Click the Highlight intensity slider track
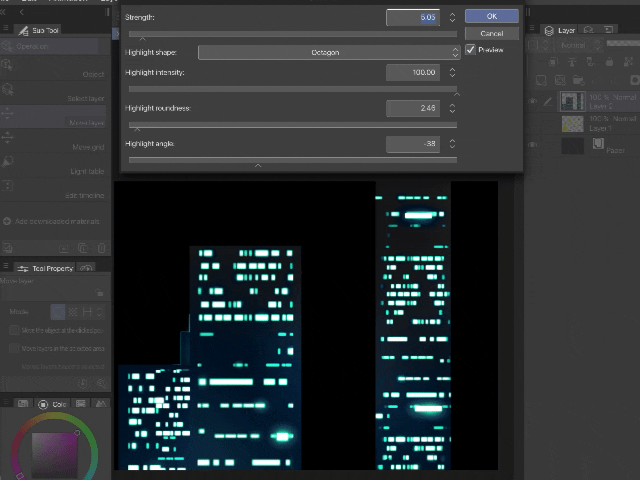This screenshot has width=640, height=480. click(290, 89)
